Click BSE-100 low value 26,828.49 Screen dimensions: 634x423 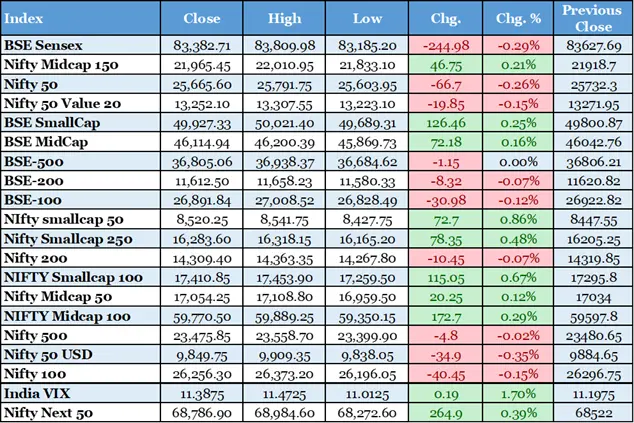368,198
